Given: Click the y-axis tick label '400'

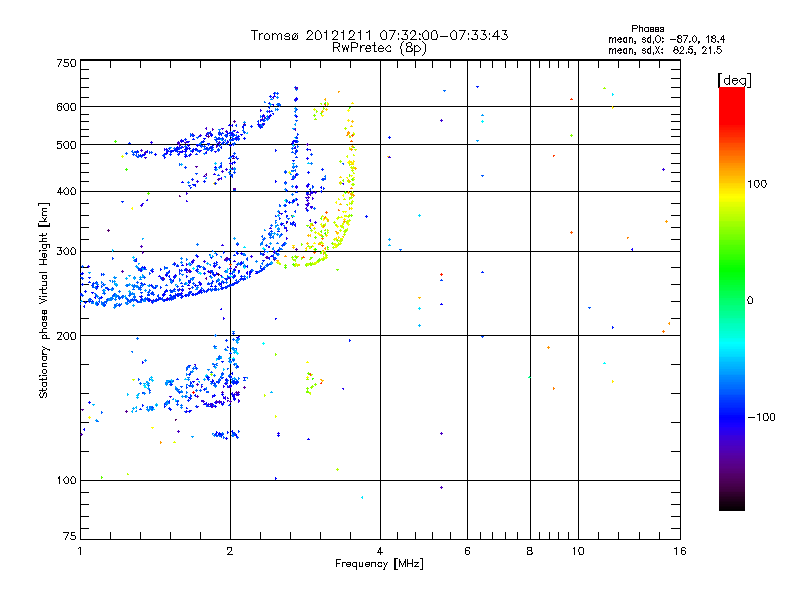Looking at the screenshot, I should pyautogui.click(x=66, y=191).
